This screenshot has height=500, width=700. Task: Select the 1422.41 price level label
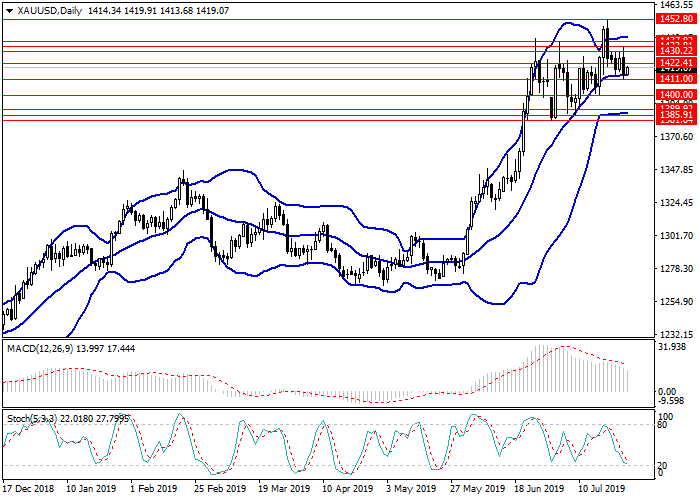coord(676,62)
